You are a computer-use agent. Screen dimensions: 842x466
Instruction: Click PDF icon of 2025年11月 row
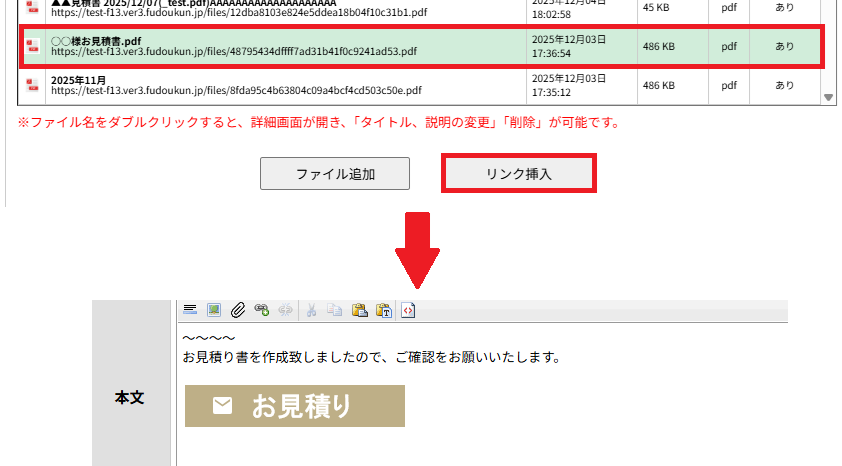32,86
